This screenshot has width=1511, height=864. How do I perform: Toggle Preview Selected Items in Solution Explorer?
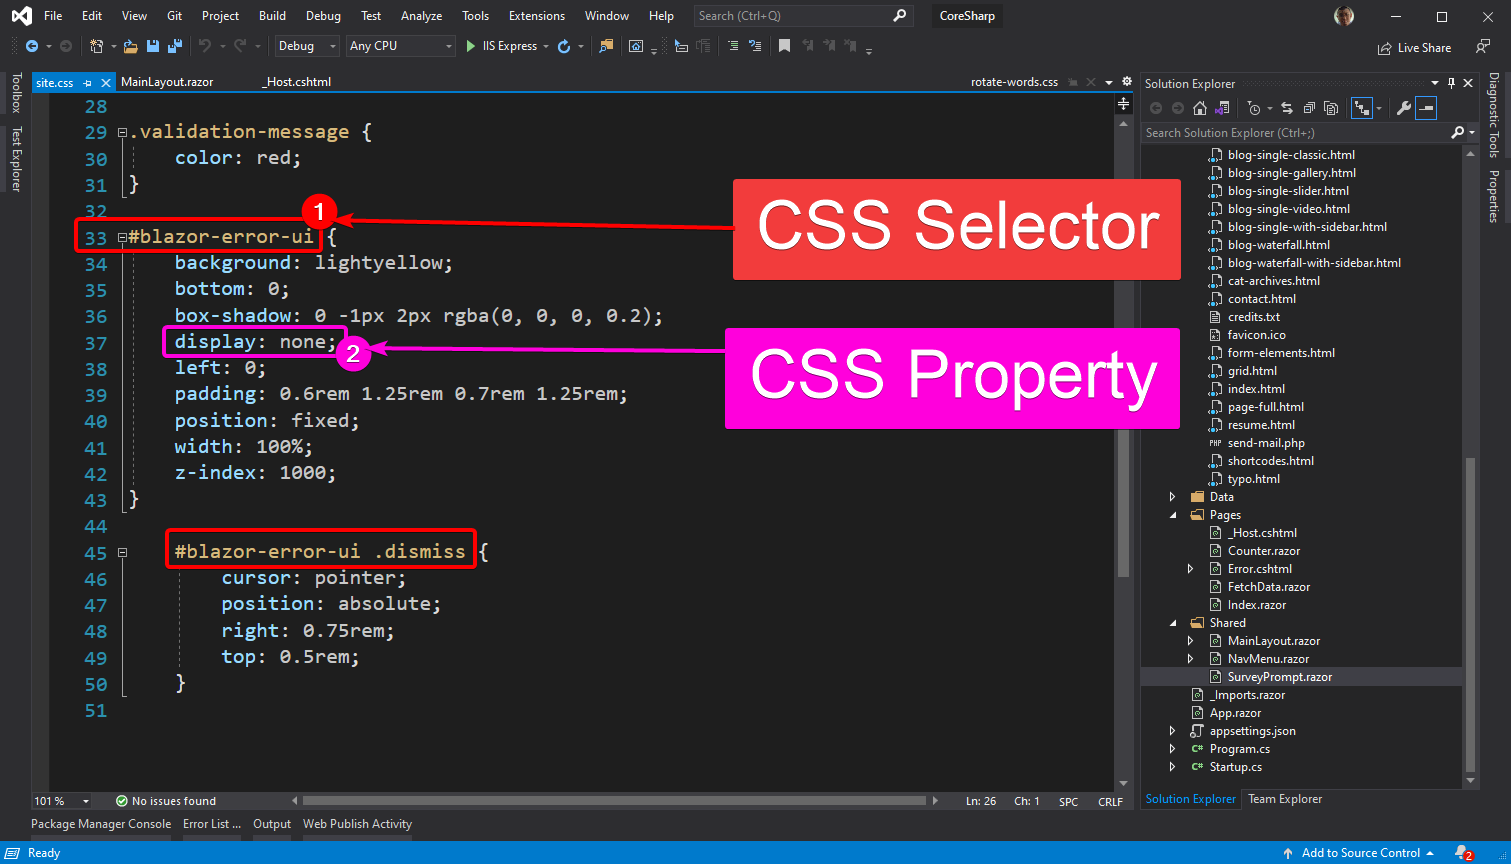coord(1427,108)
